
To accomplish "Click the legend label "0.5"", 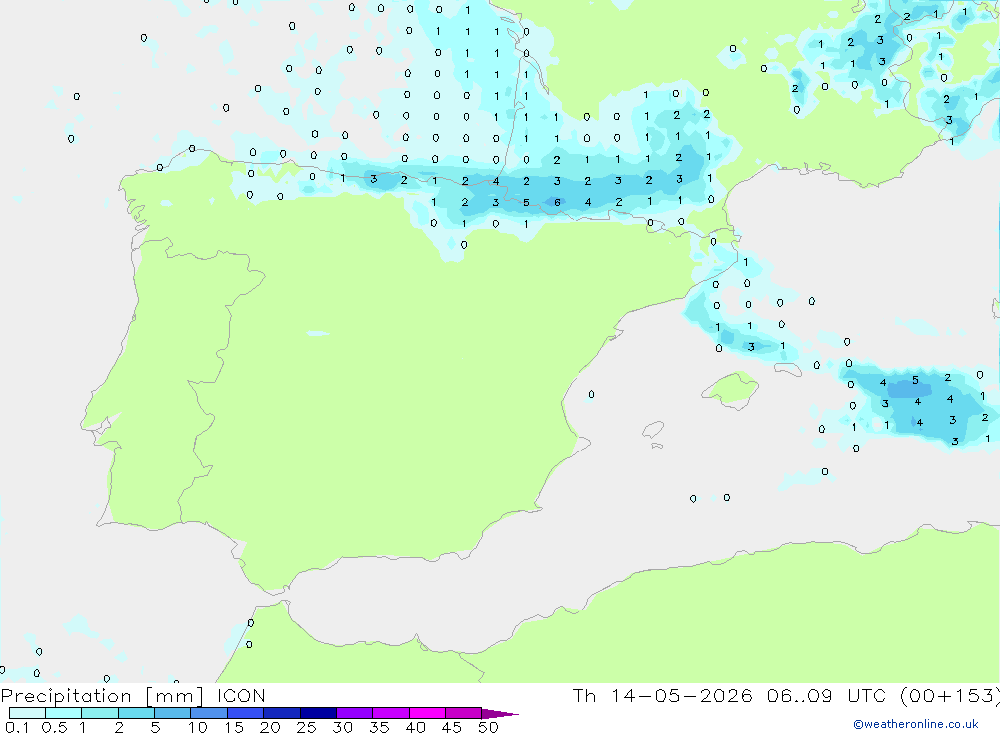I will pyautogui.click(x=54, y=727).
